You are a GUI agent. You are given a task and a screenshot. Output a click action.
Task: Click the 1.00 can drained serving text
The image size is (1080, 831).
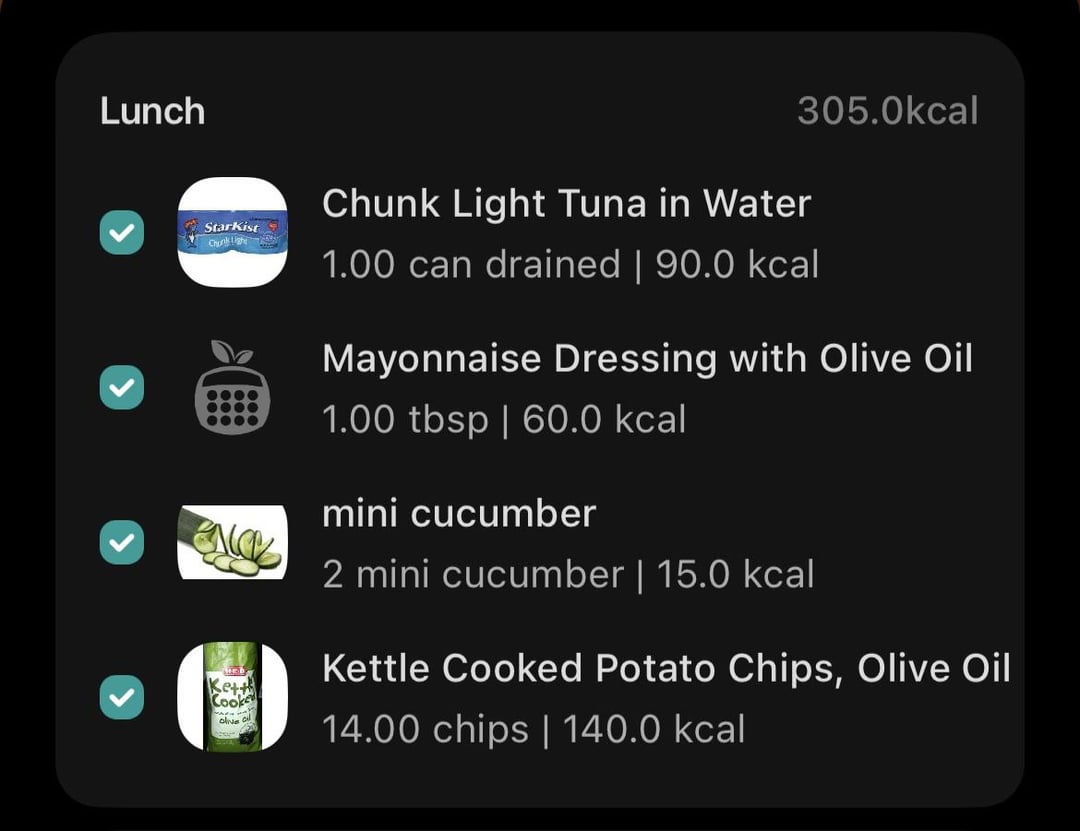click(x=471, y=265)
